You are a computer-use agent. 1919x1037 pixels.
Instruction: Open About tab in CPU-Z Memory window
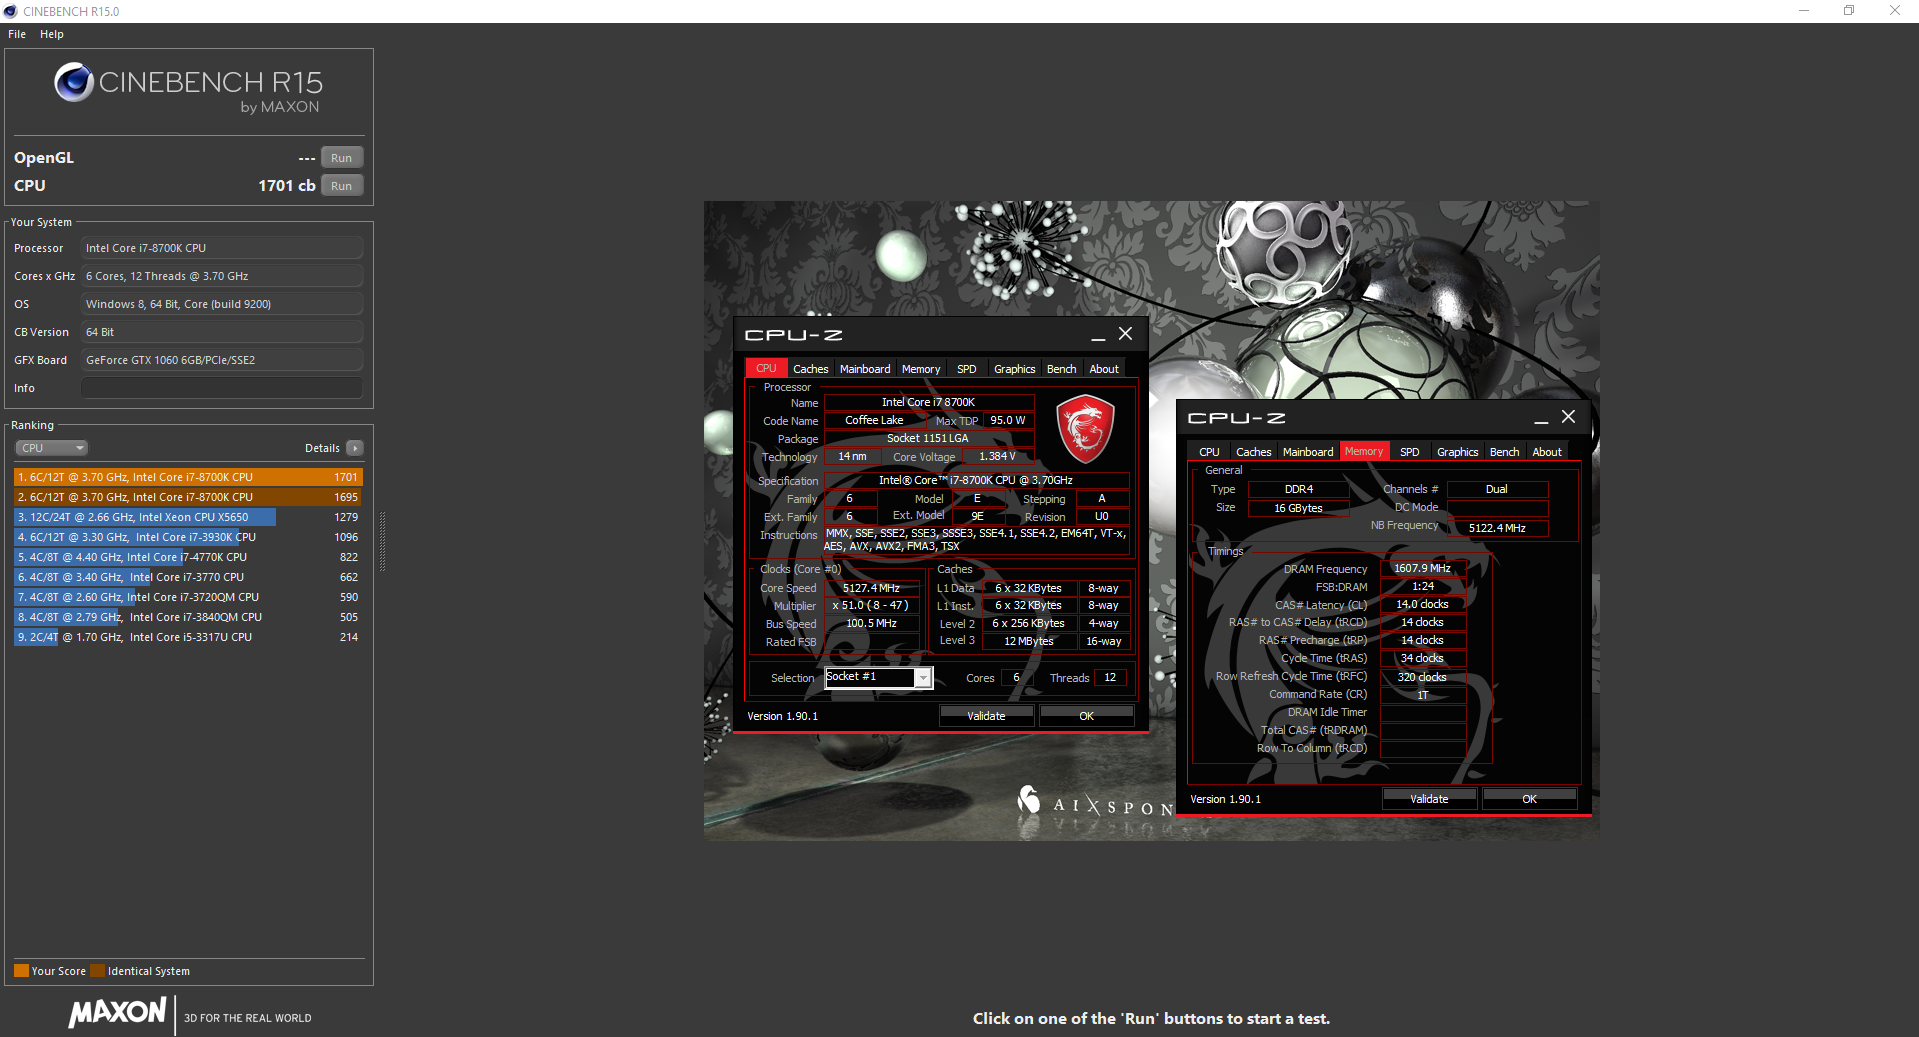1547,452
